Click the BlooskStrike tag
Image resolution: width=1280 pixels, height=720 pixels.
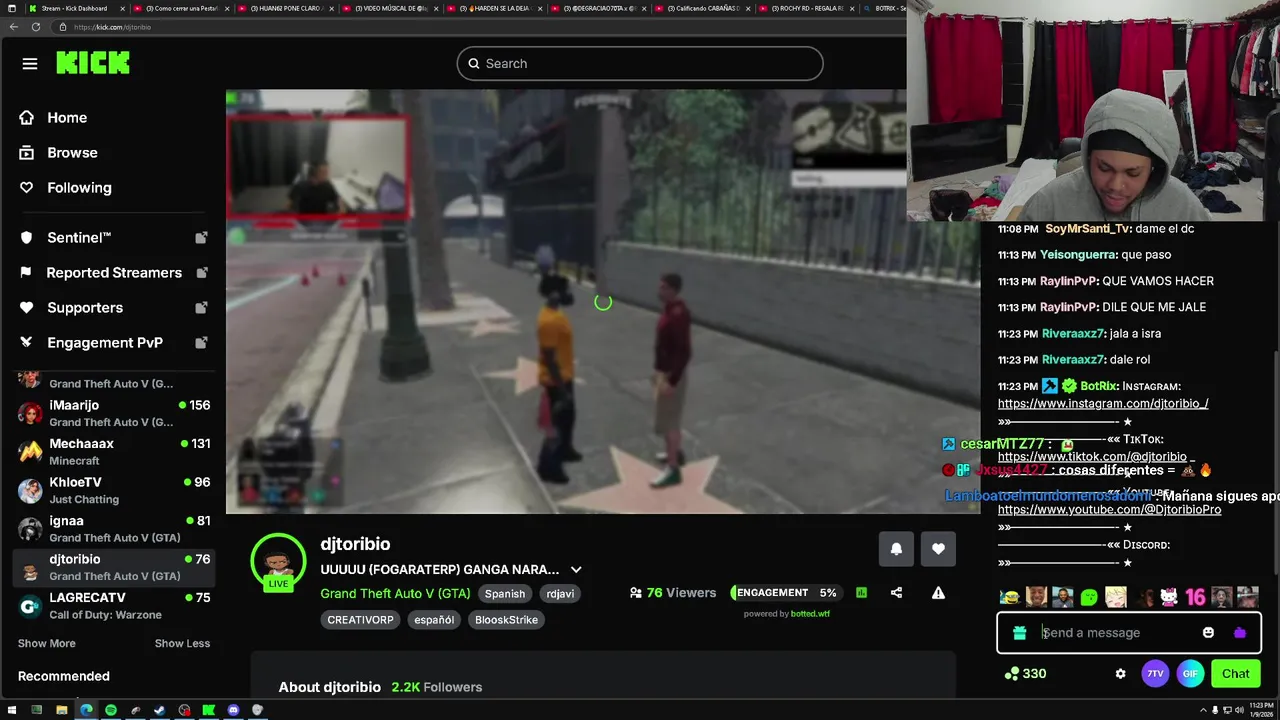(506, 620)
